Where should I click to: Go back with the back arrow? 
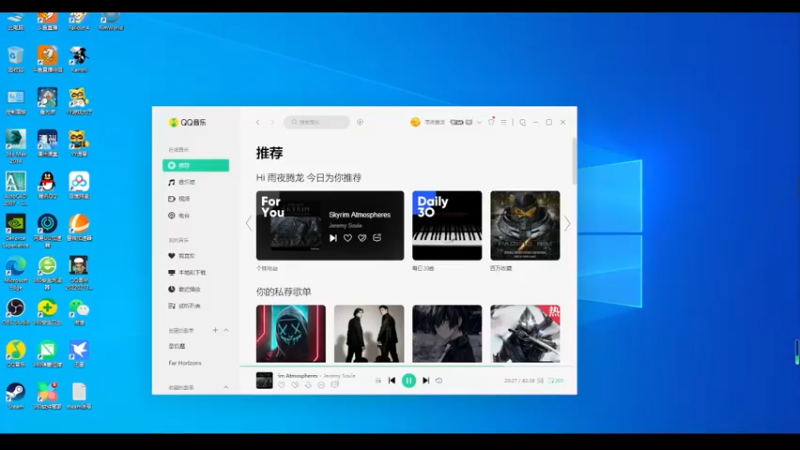258,122
